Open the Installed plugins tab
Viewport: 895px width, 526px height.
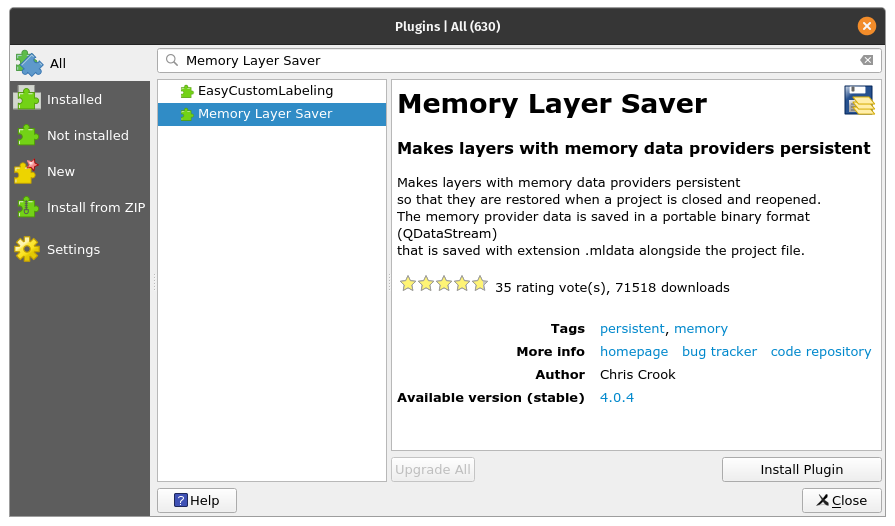click(x=80, y=99)
